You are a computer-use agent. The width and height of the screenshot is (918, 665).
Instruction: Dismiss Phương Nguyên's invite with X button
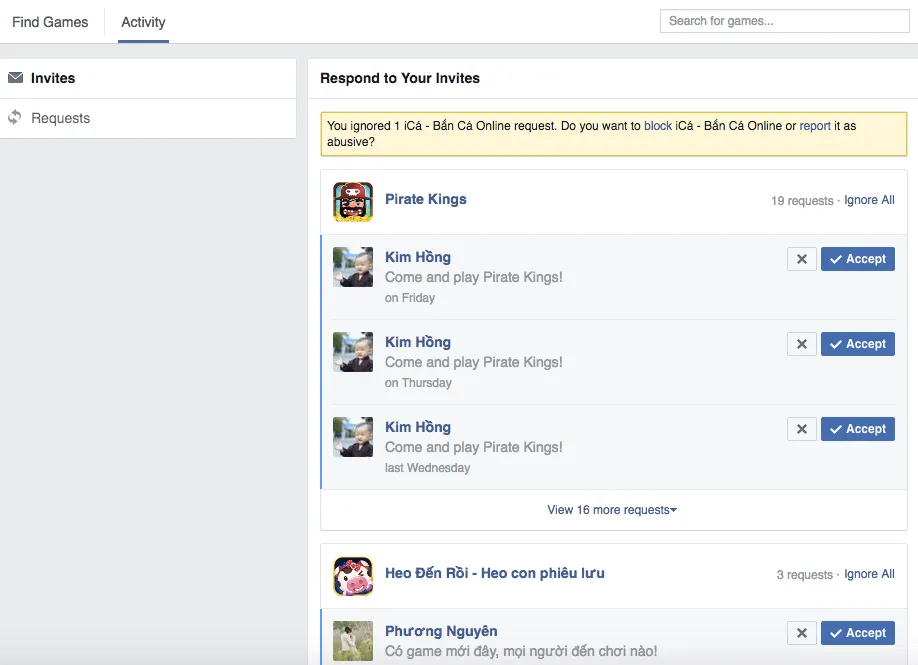click(x=801, y=633)
